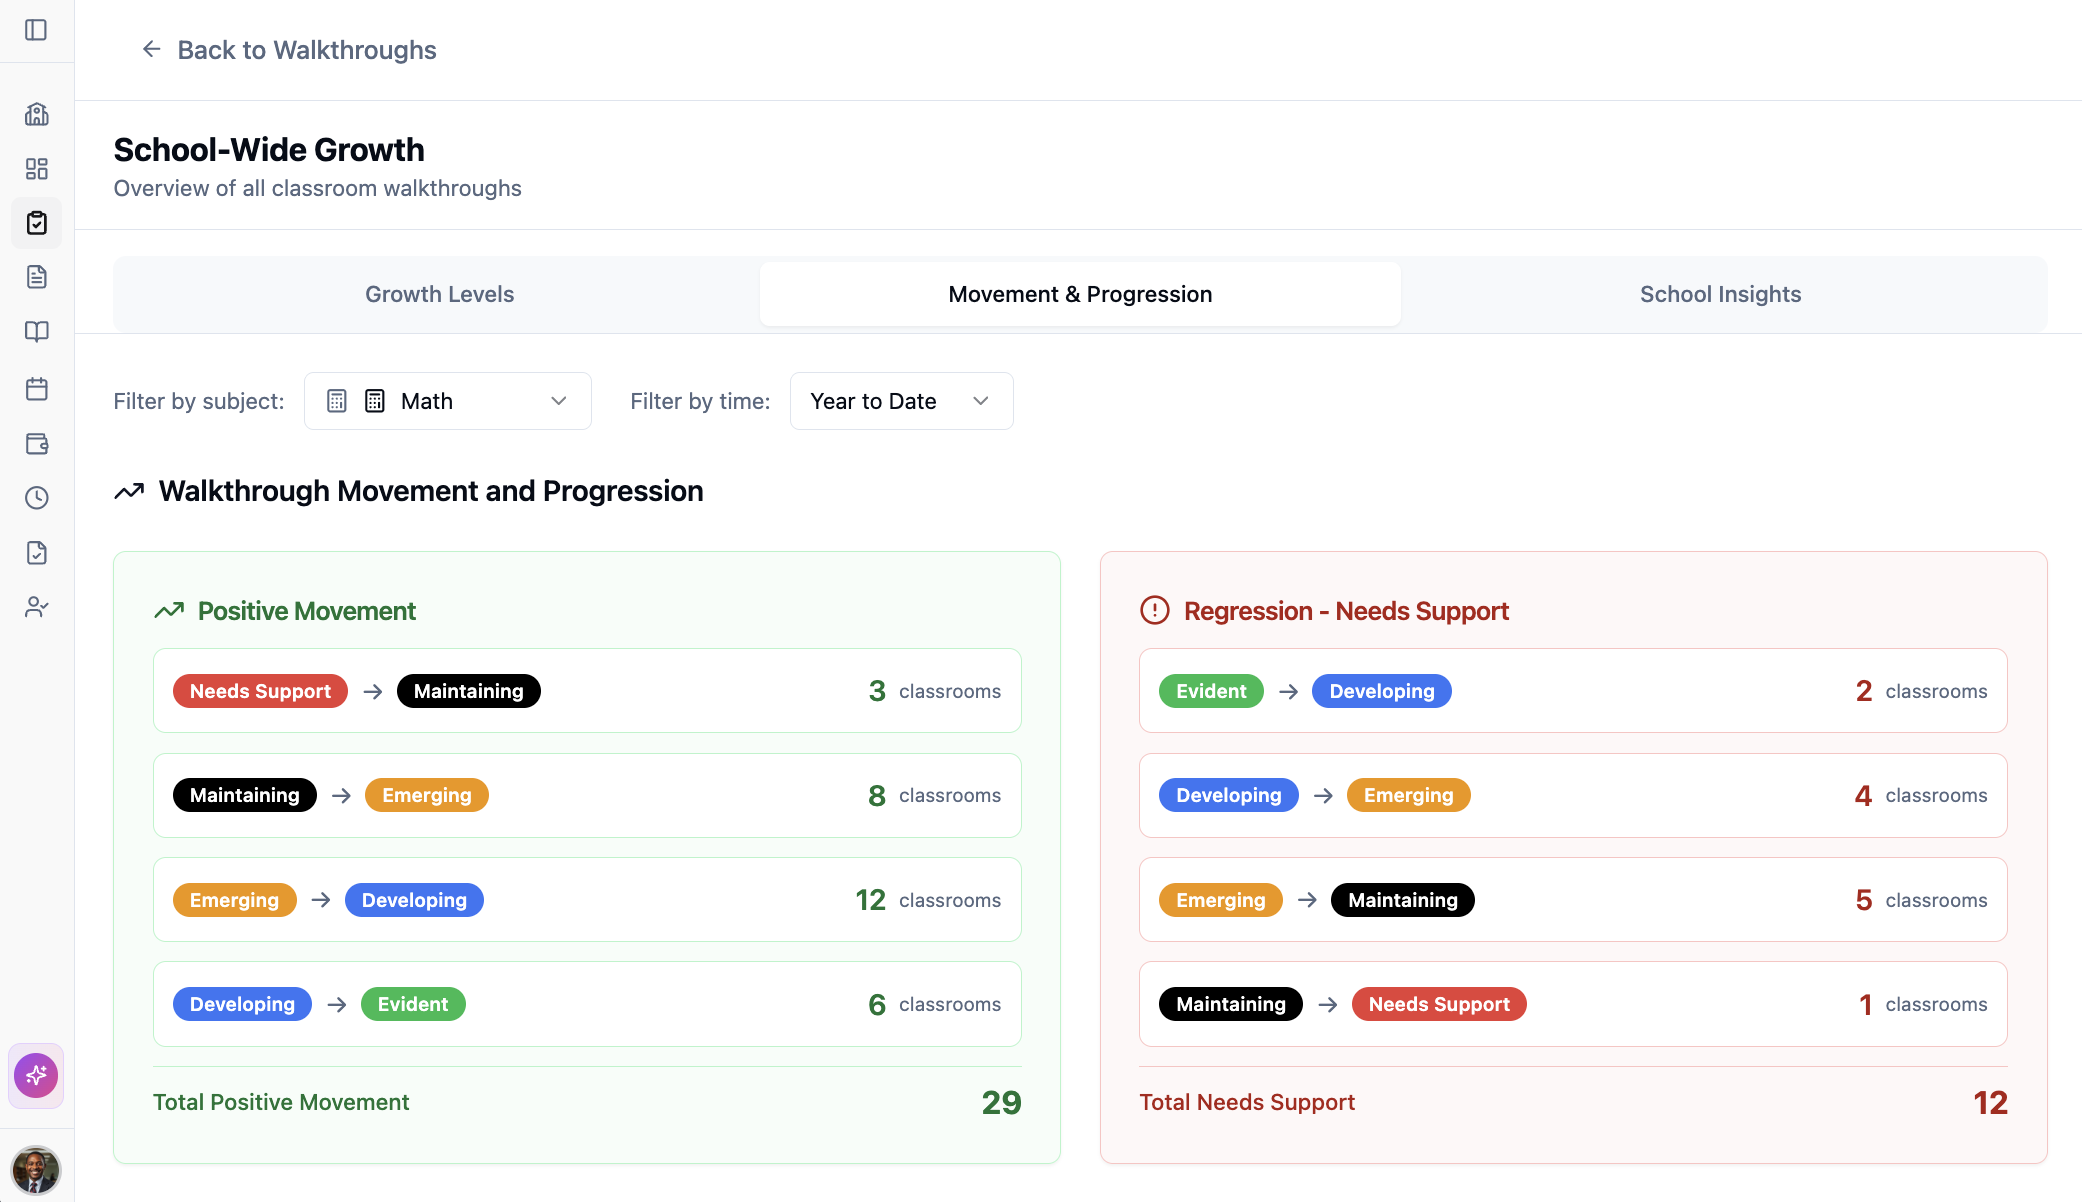This screenshot has width=2082, height=1202.
Task: Click the profile avatar at bottom left
Action: pyautogui.click(x=37, y=1169)
